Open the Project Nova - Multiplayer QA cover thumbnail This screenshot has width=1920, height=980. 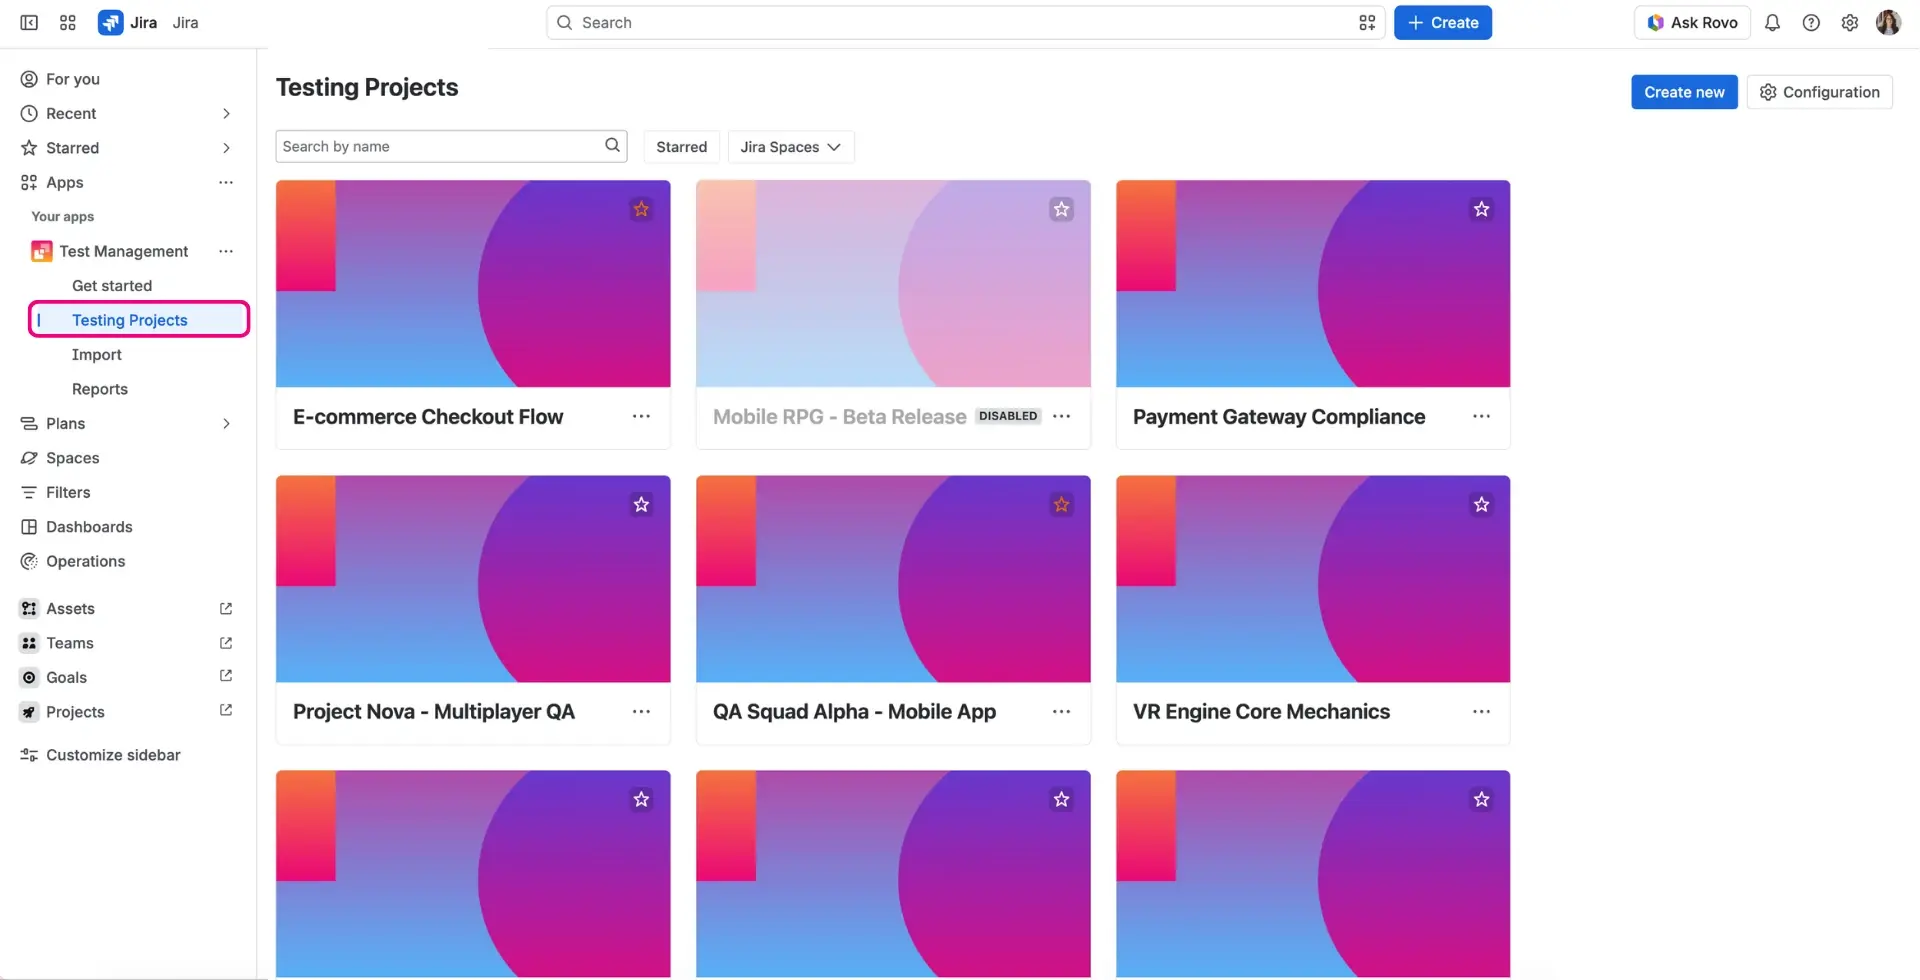coord(473,579)
